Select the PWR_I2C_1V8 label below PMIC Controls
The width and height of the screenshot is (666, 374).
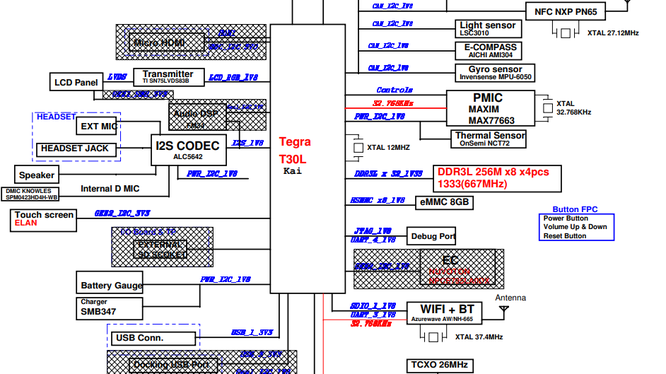click(x=380, y=116)
